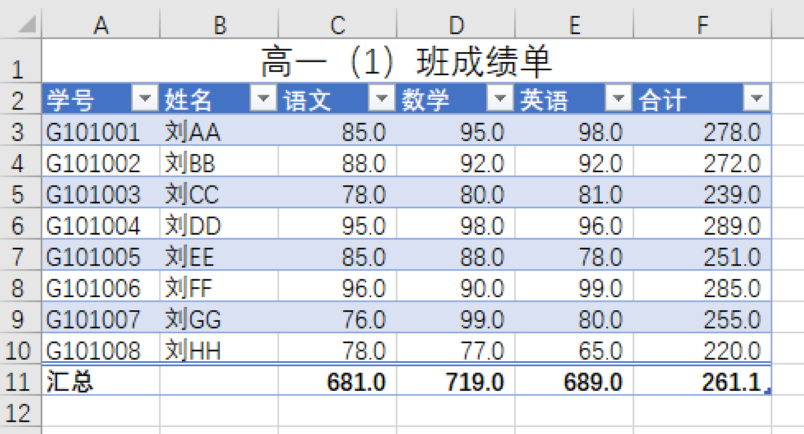Click the 学号 header cell

coord(100,98)
